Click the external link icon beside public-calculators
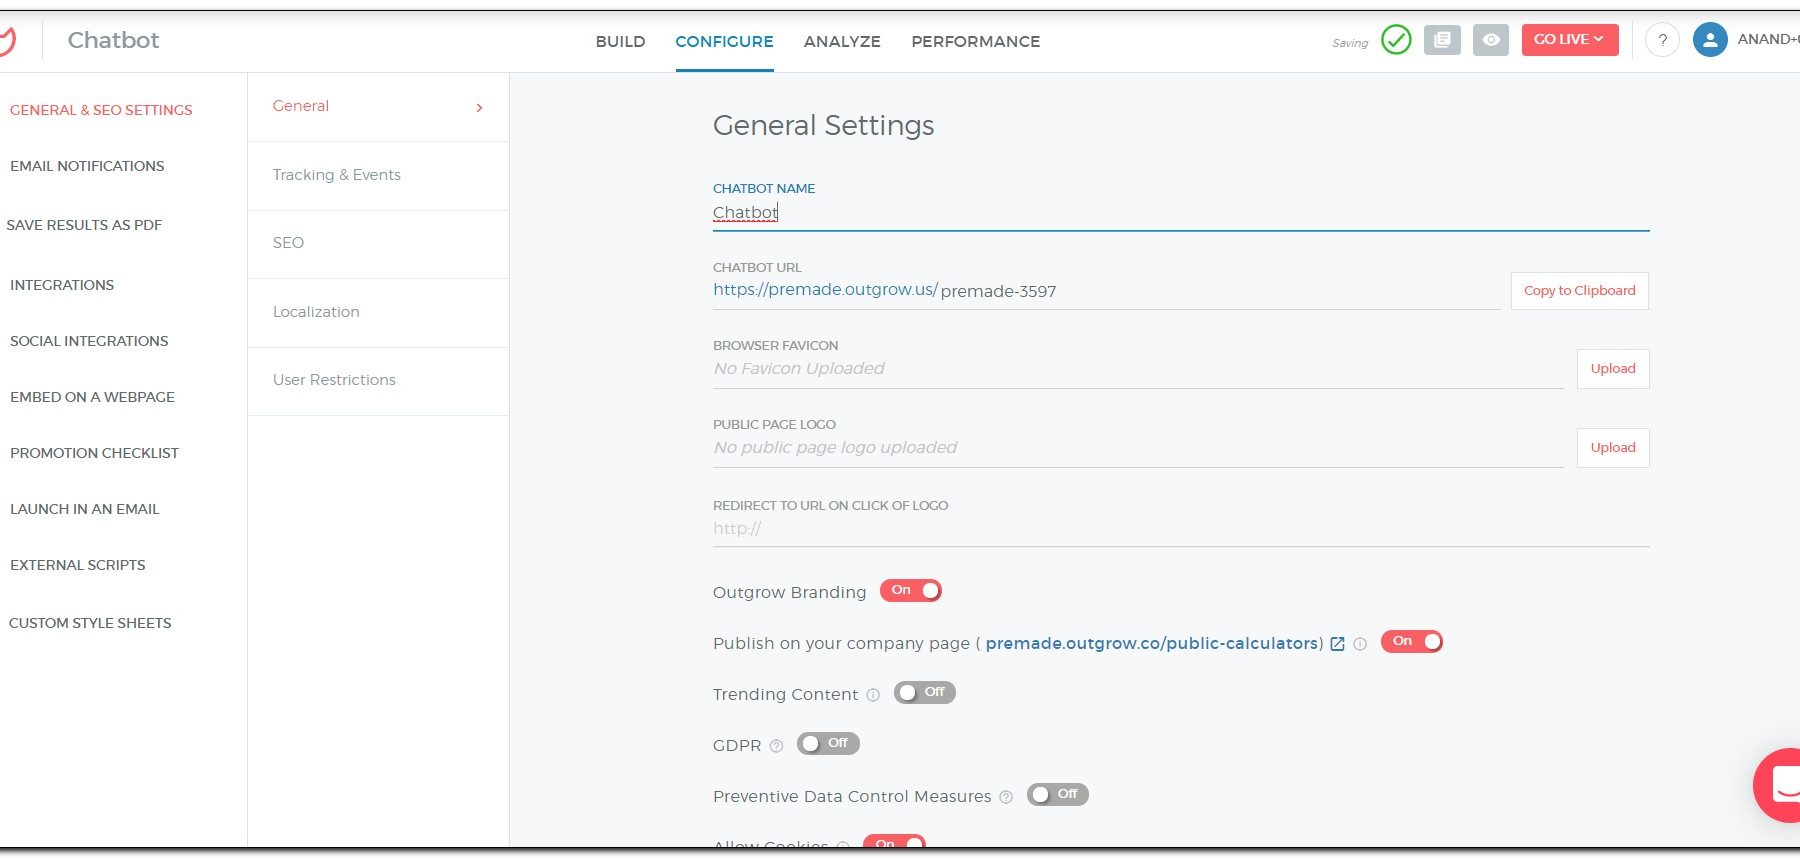The width and height of the screenshot is (1800, 859). pyautogui.click(x=1338, y=644)
